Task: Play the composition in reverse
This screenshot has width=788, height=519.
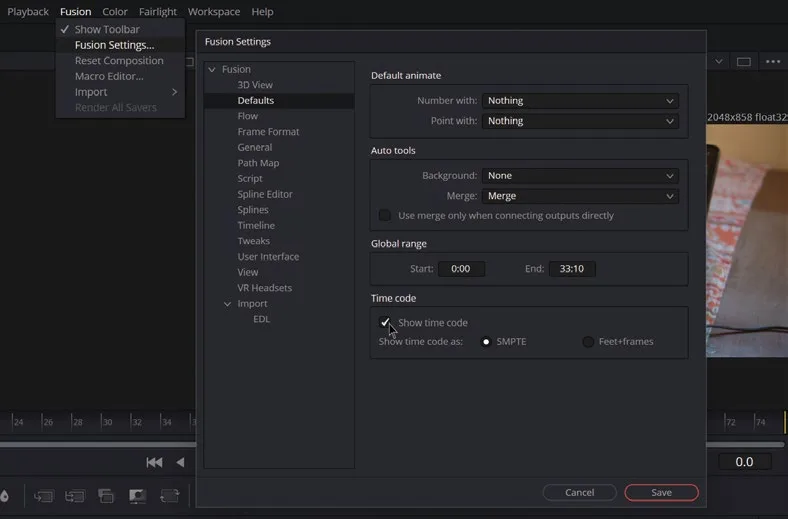Action: click(180, 462)
